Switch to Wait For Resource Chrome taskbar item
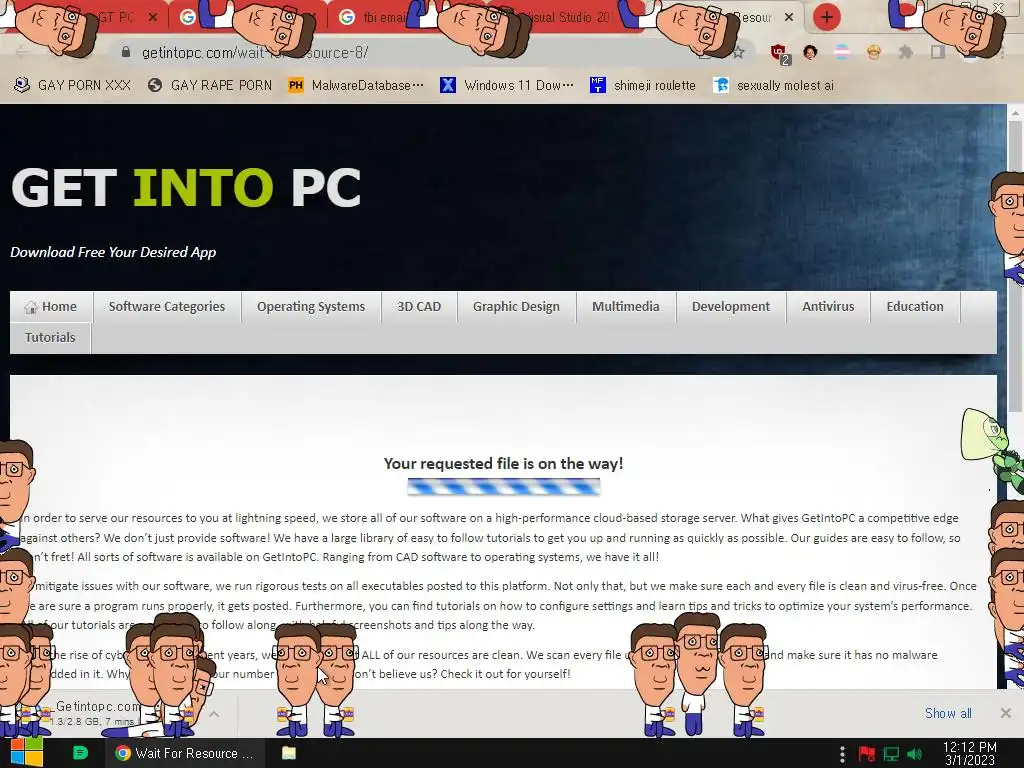This screenshot has width=1024, height=768. (185, 753)
